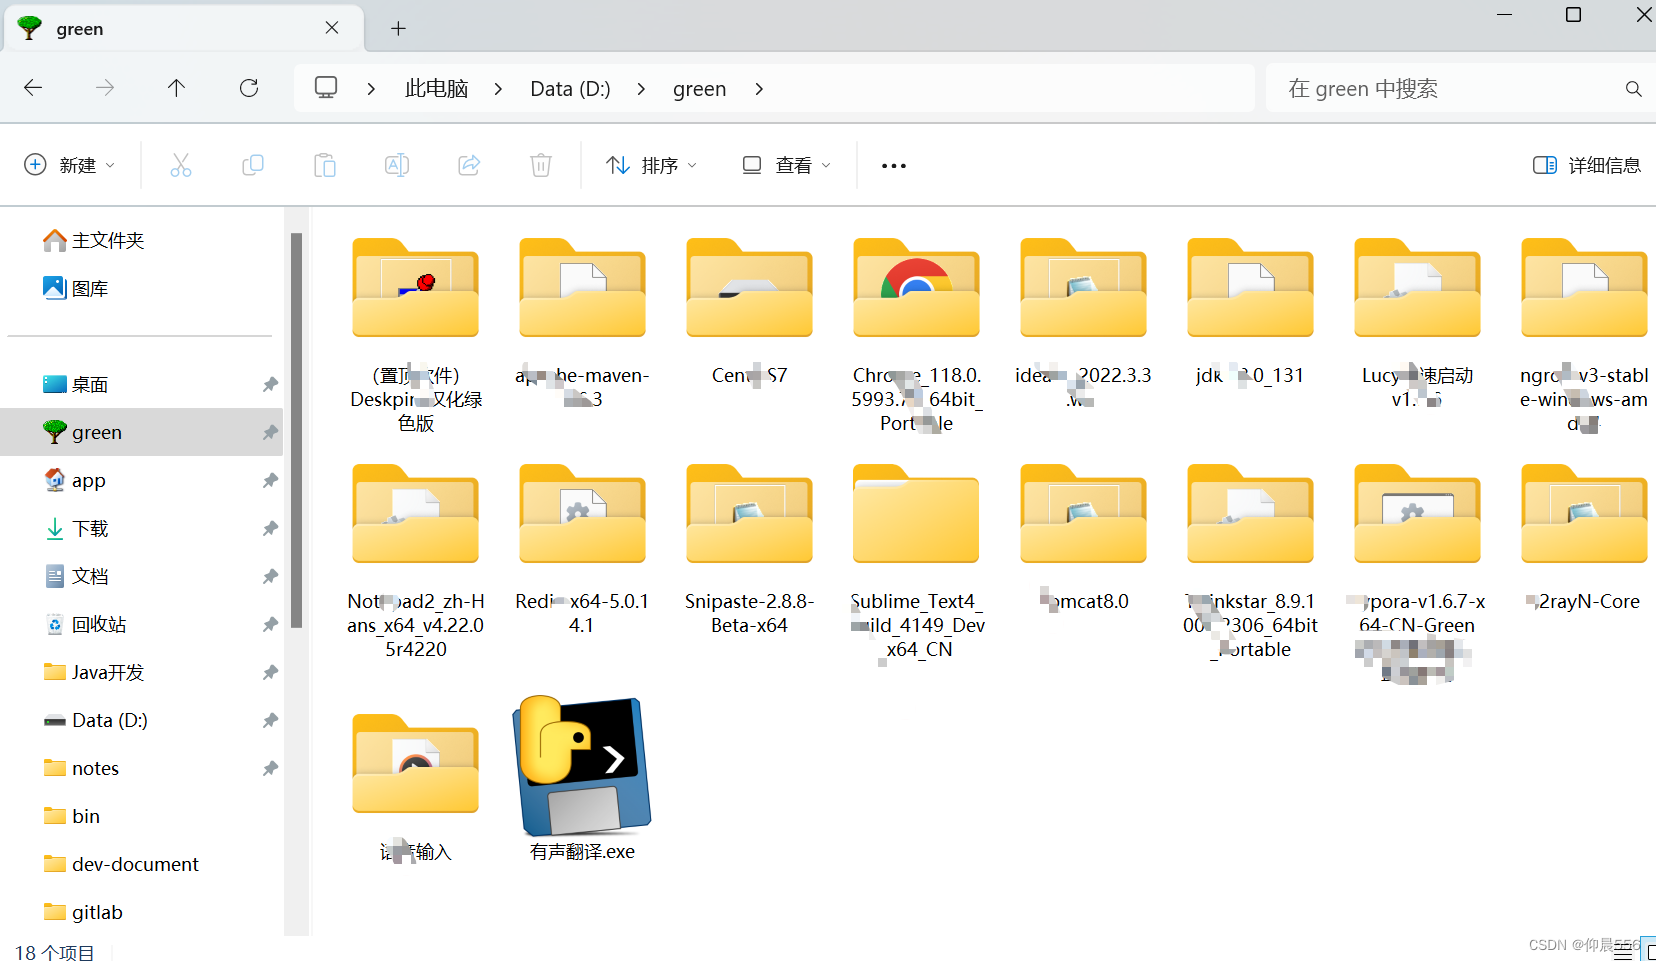
Task: Select the Typora v1.6.7 folder
Action: (x=1417, y=515)
